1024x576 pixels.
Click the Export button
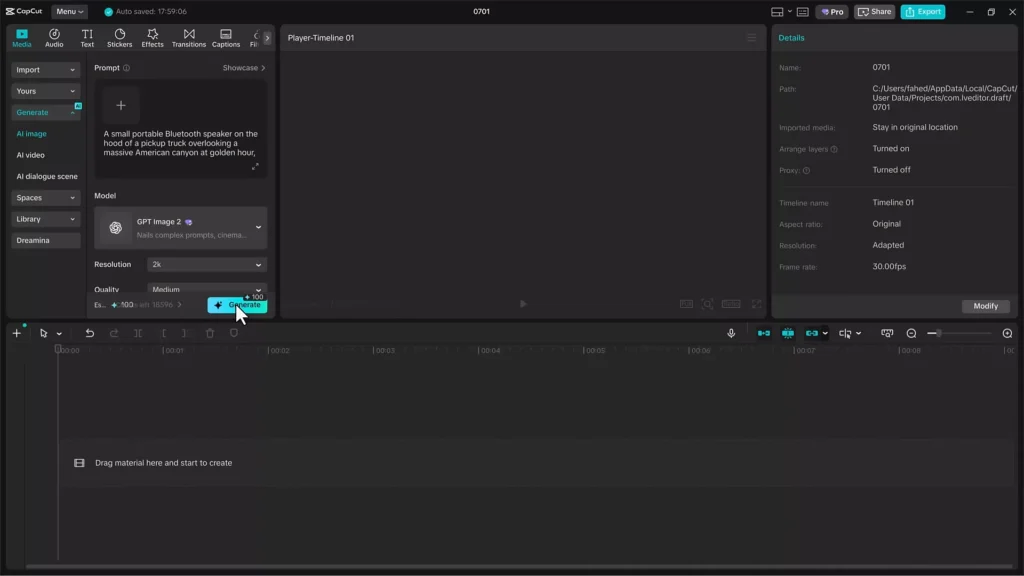(923, 12)
